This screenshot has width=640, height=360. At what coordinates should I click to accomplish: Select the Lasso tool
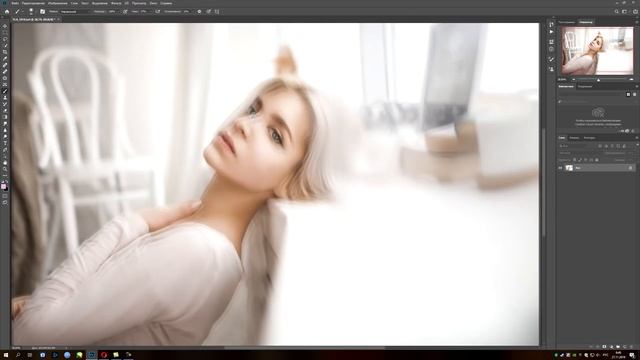pyautogui.click(x=5, y=39)
